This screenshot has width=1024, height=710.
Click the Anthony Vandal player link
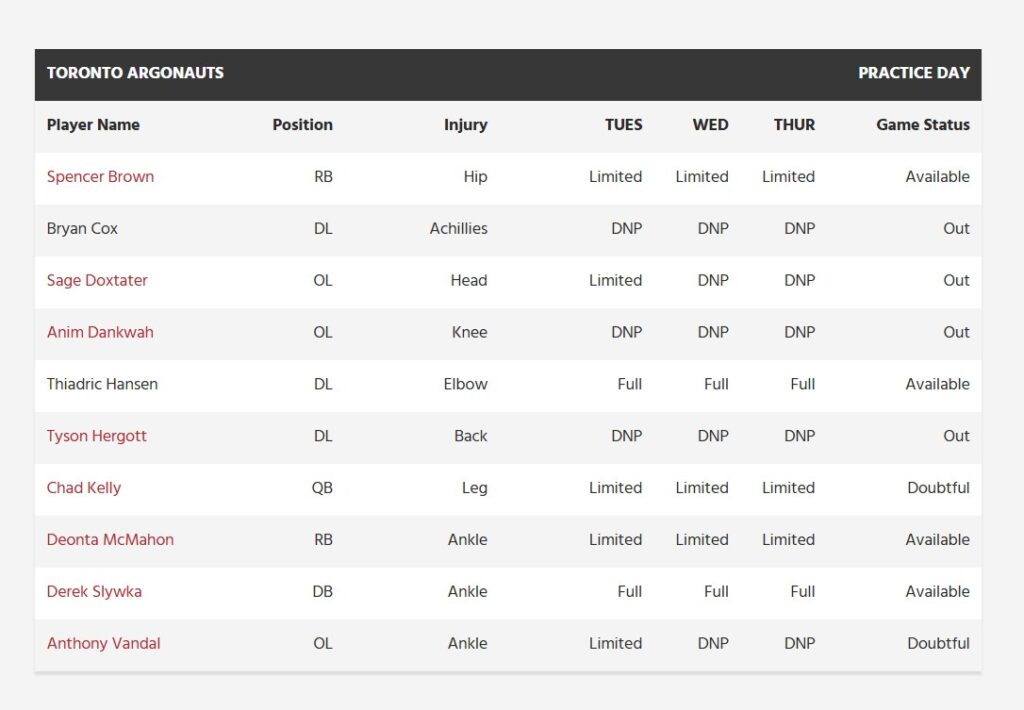click(103, 644)
